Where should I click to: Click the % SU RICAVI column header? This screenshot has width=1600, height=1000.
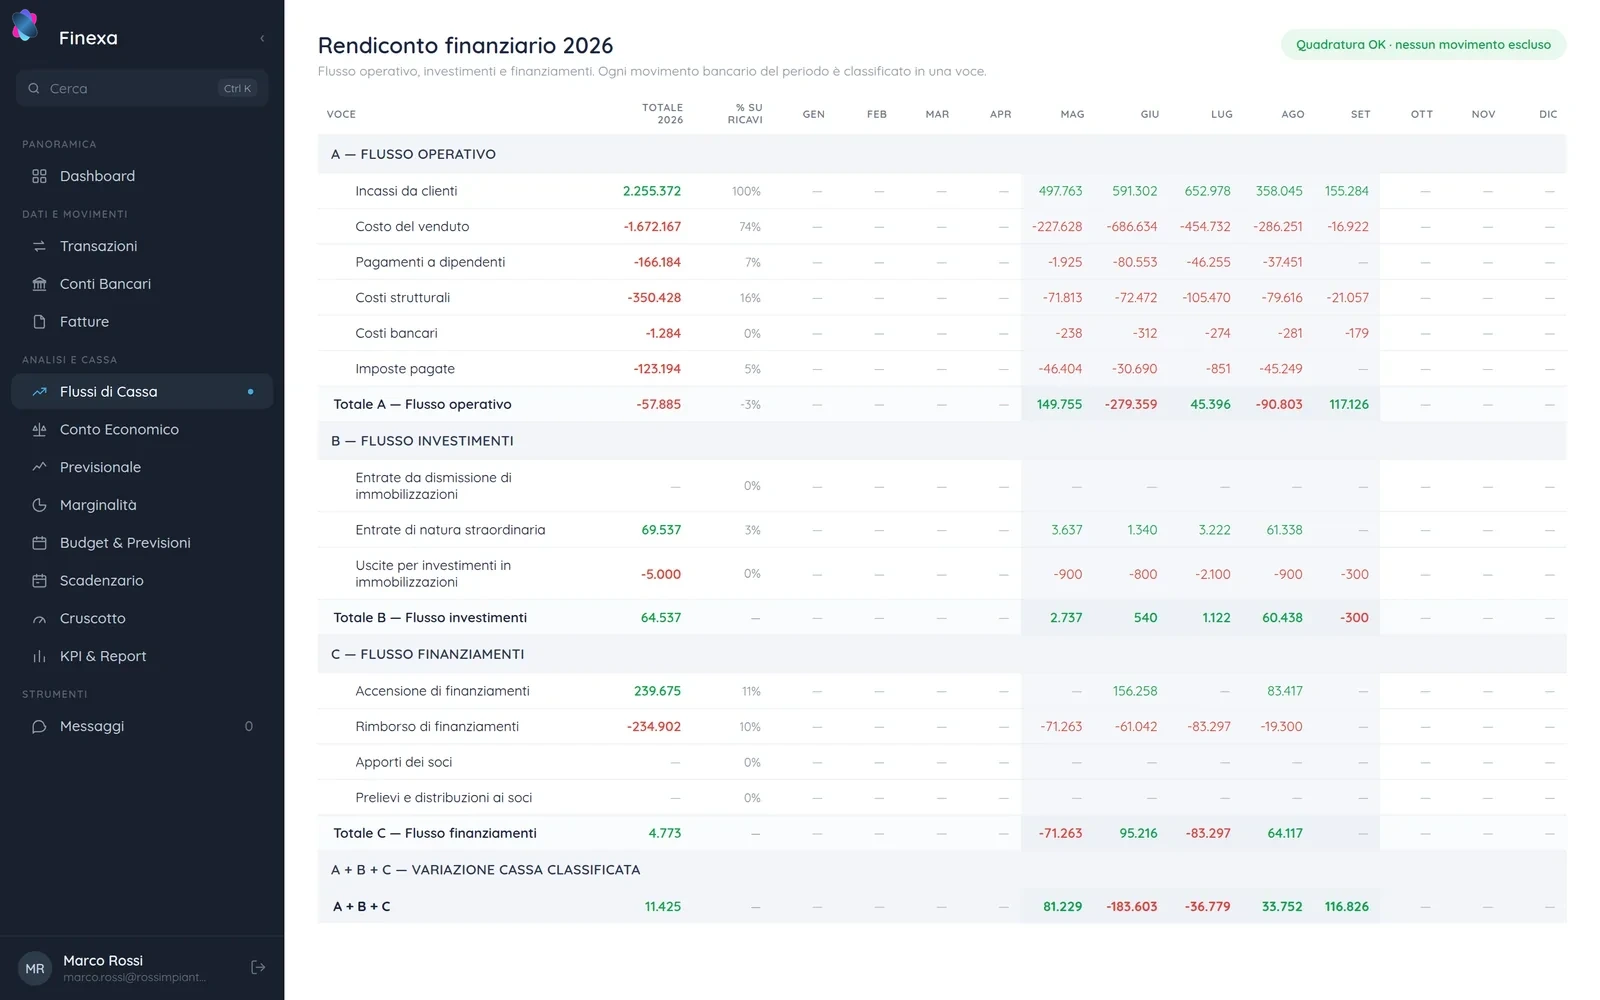click(745, 114)
